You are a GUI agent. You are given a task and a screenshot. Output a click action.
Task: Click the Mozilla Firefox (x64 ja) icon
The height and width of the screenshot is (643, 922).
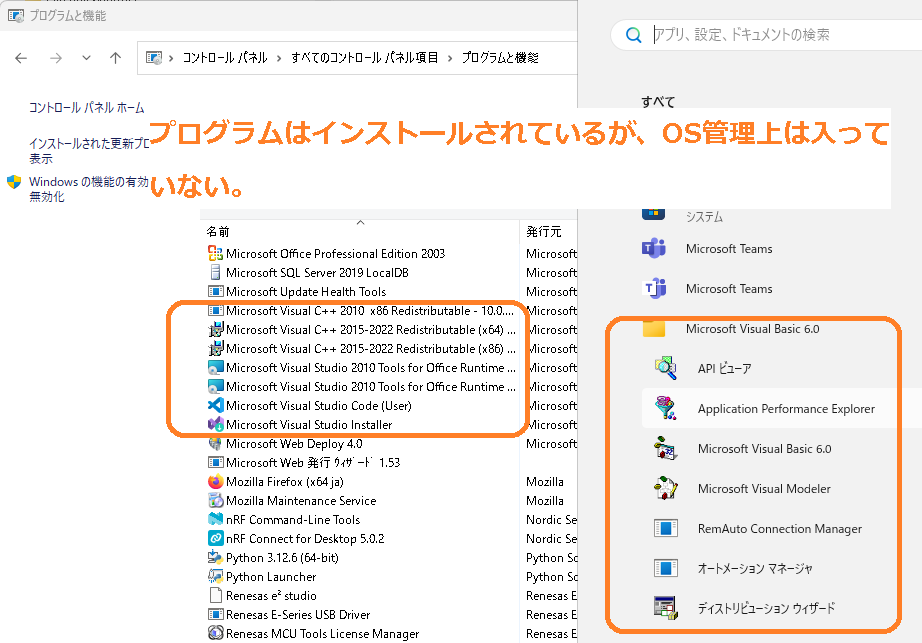(x=215, y=481)
